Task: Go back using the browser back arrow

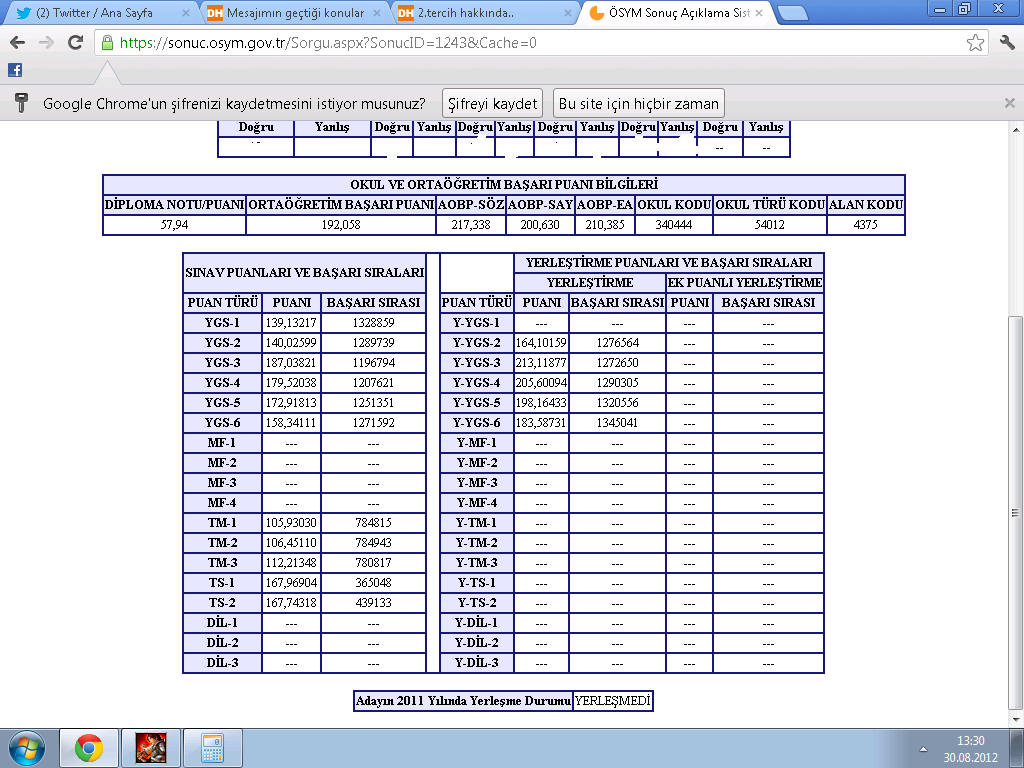Action: 18,43
